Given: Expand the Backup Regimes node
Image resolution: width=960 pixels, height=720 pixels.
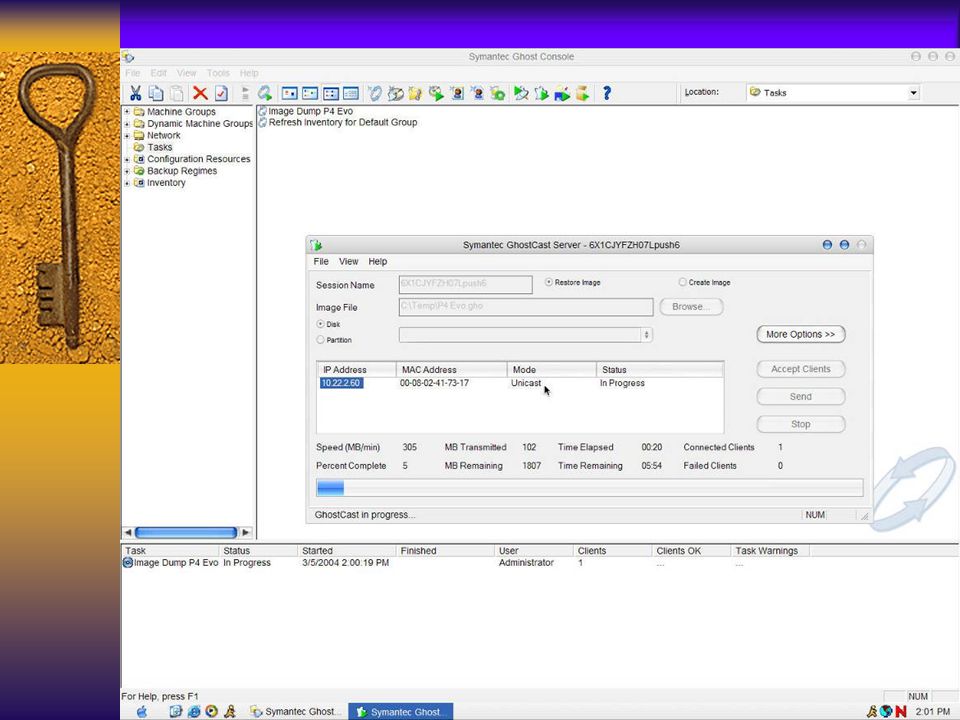Looking at the screenshot, I should pos(127,171).
